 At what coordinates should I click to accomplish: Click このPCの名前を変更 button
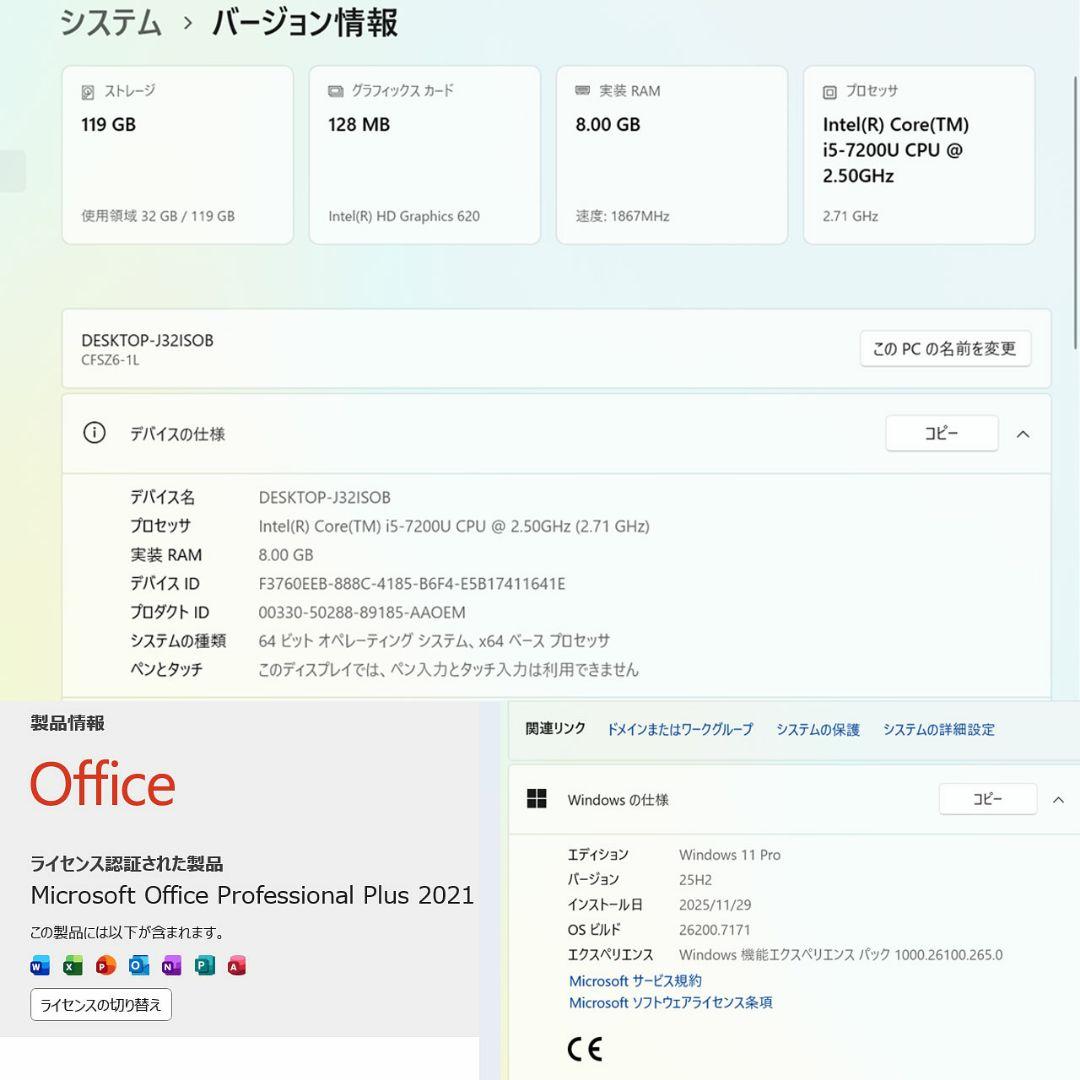tap(944, 349)
